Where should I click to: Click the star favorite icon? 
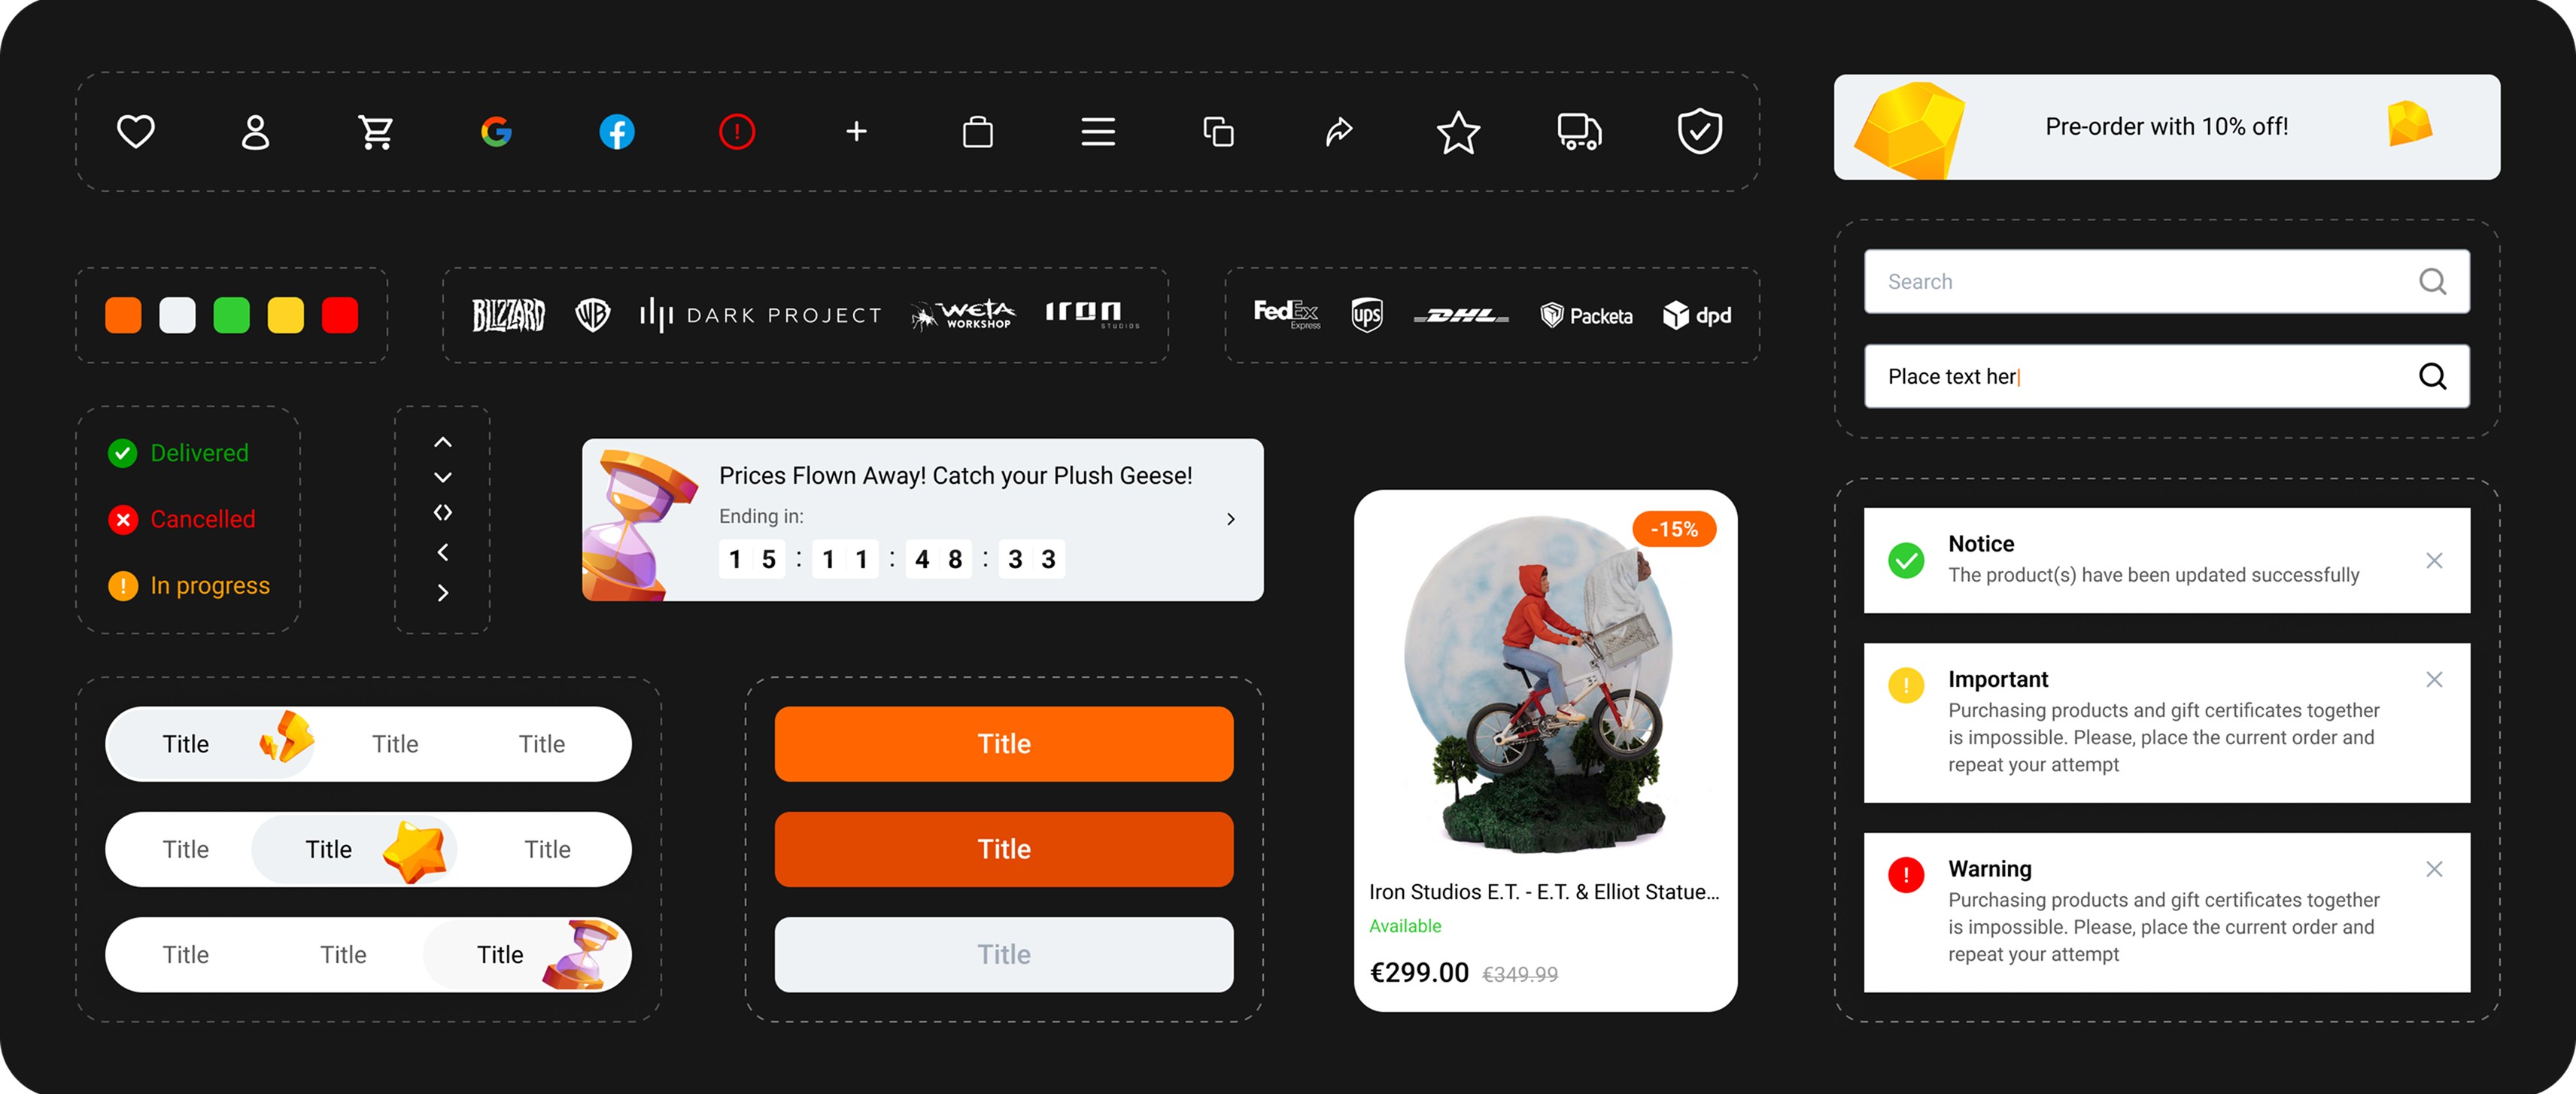coord(1458,131)
